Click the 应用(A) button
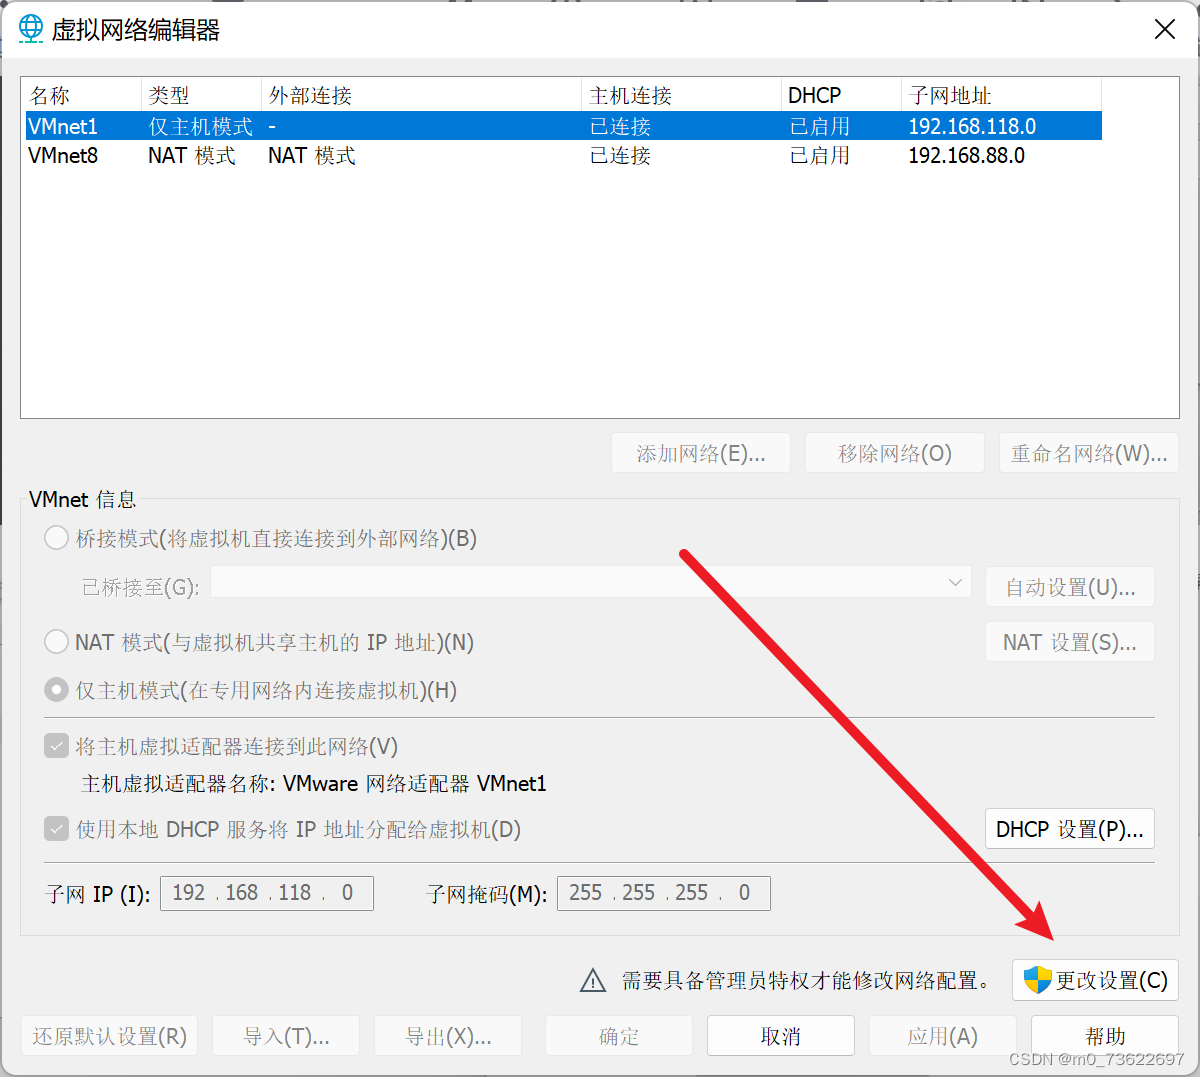The image size is (1200, 1077). click(943, 1036)
